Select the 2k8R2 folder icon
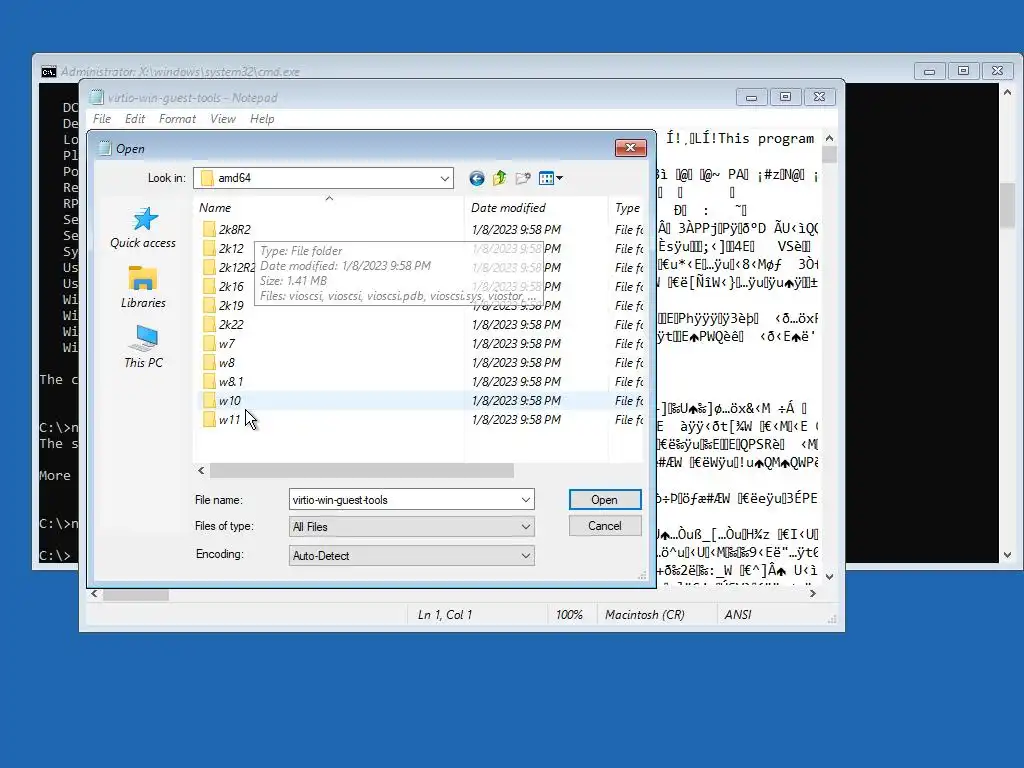The width and height of the screenshot is (1024, 768). (209, 229)
